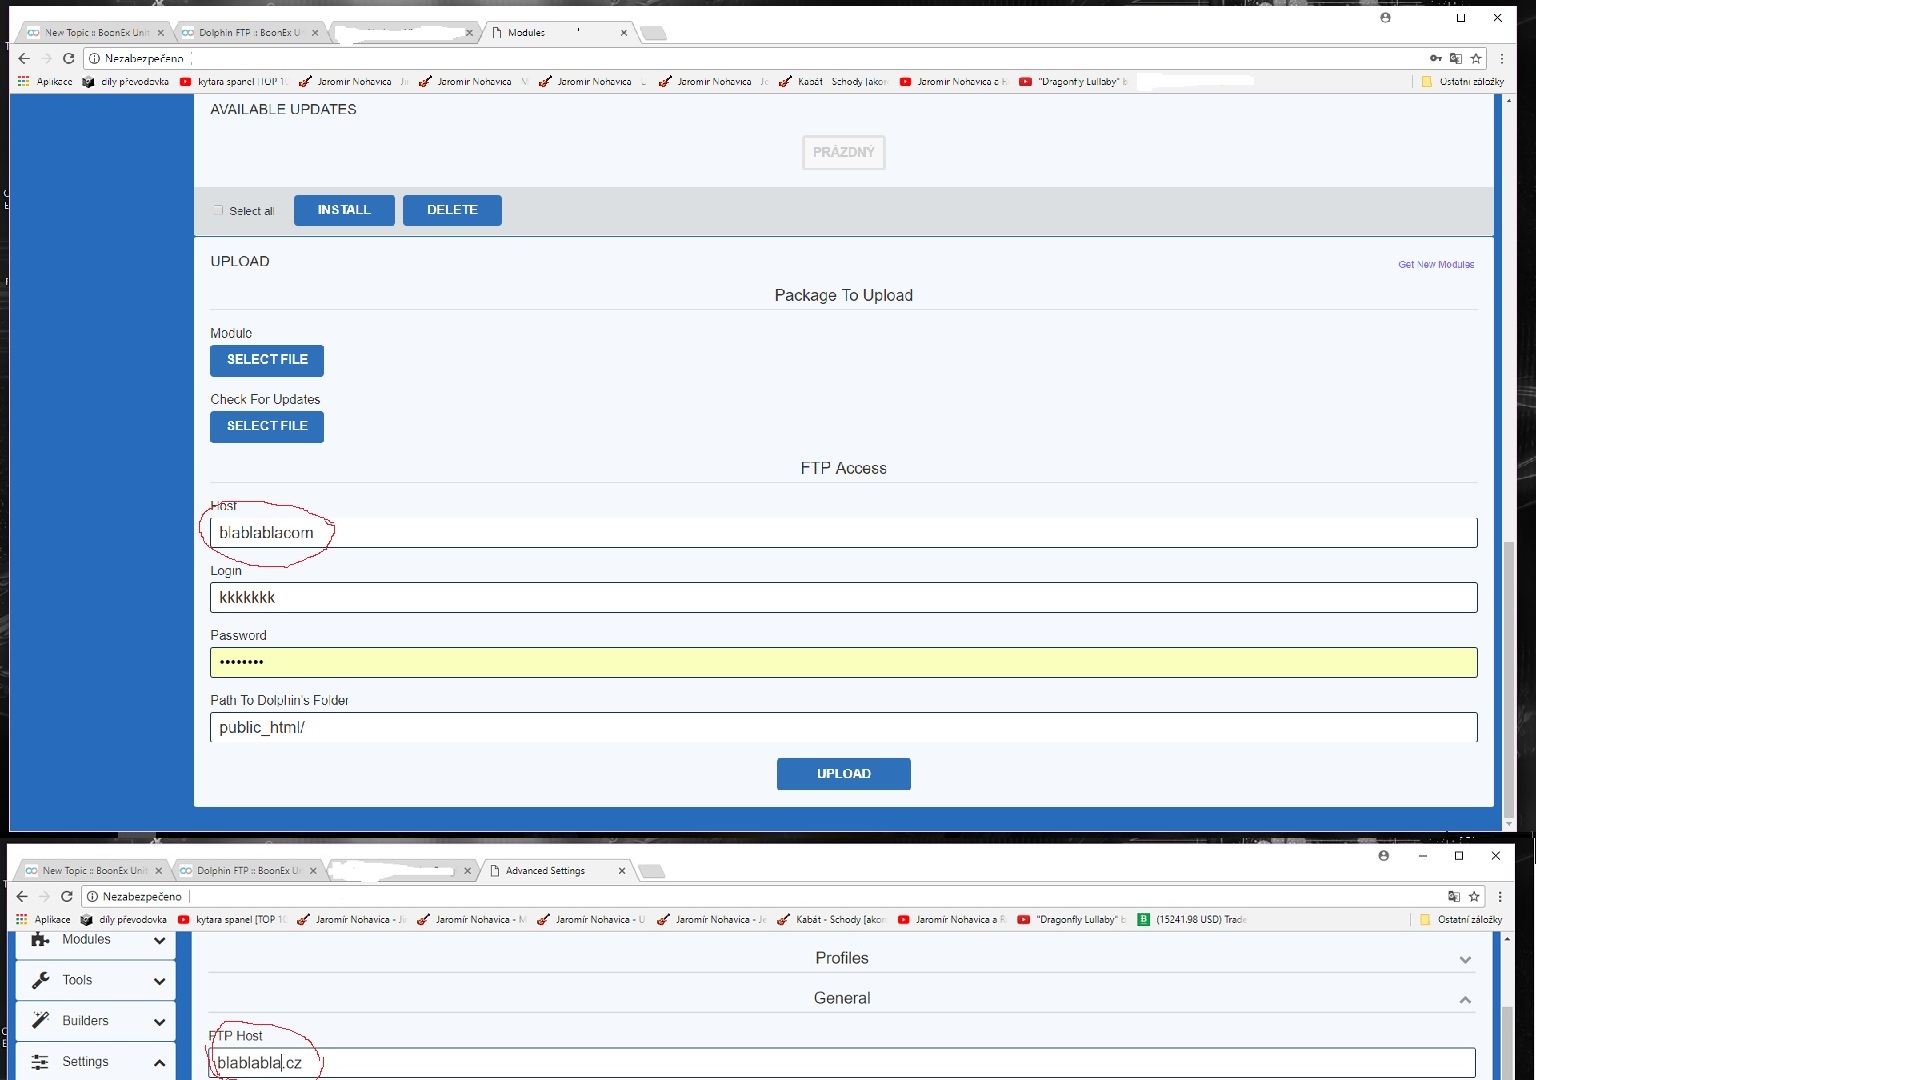The height and width of the screenshot is (1080, 1921).
Task: Click the Path To Dolphin's Folder field
Action: coord(843,728)
